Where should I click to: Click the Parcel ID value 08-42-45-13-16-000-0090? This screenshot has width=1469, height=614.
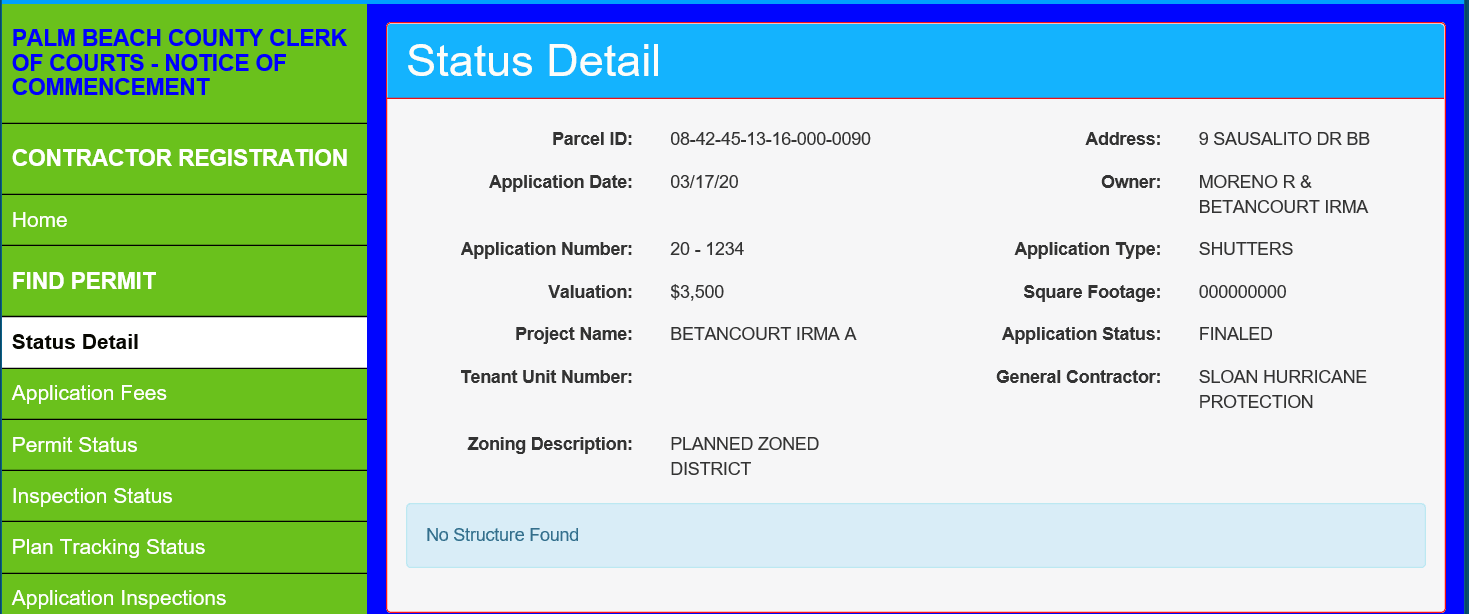[770, 139]
